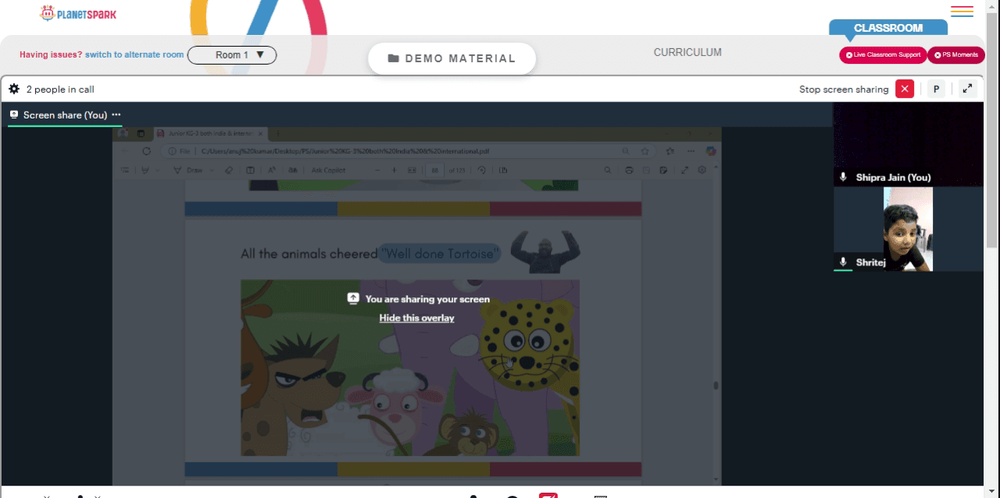Screen dimensions: 1000x498
Task: Expand call to fullscreen with arrows icon
Action: click(x=967, y=89)
